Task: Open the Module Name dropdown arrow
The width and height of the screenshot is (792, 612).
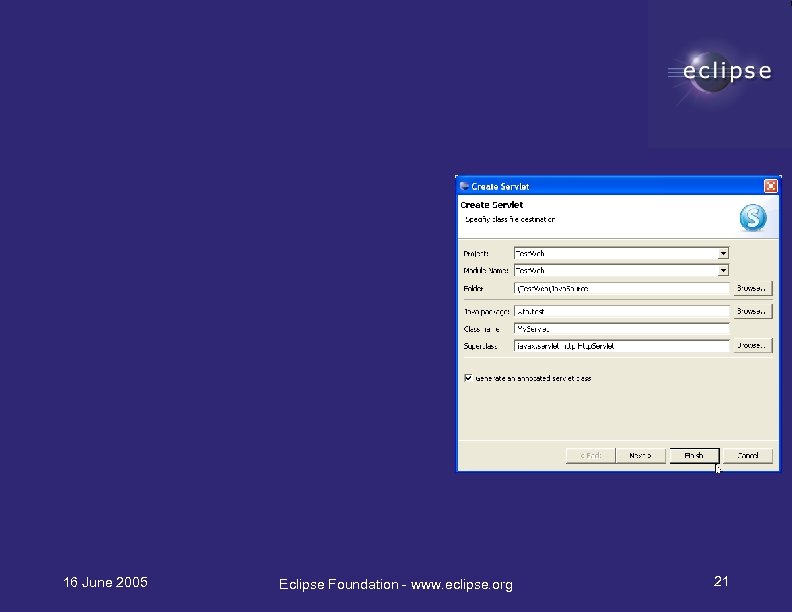Action: [723, 270]
